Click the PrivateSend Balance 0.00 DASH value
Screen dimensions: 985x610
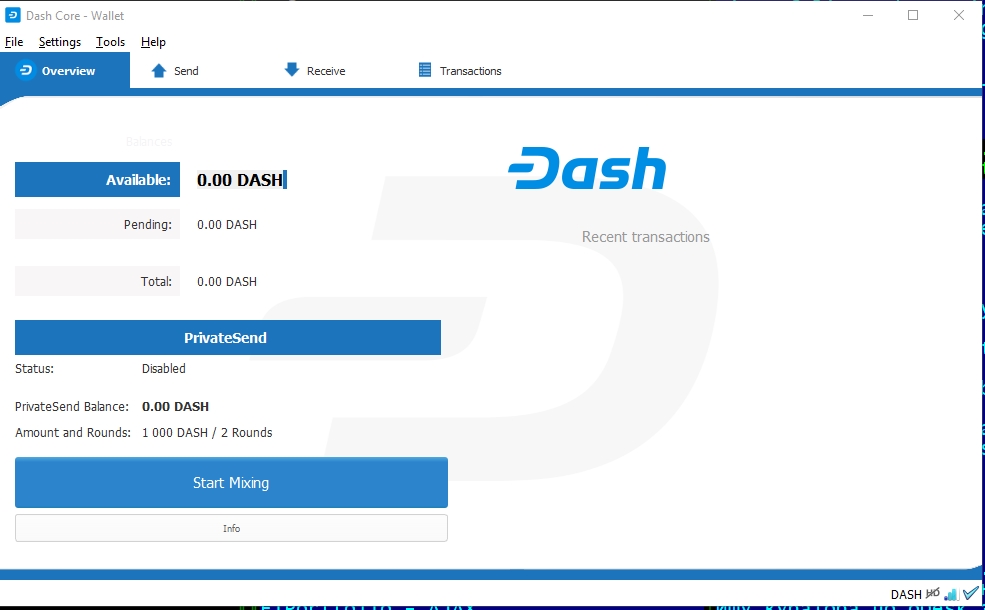coord(175,407)
